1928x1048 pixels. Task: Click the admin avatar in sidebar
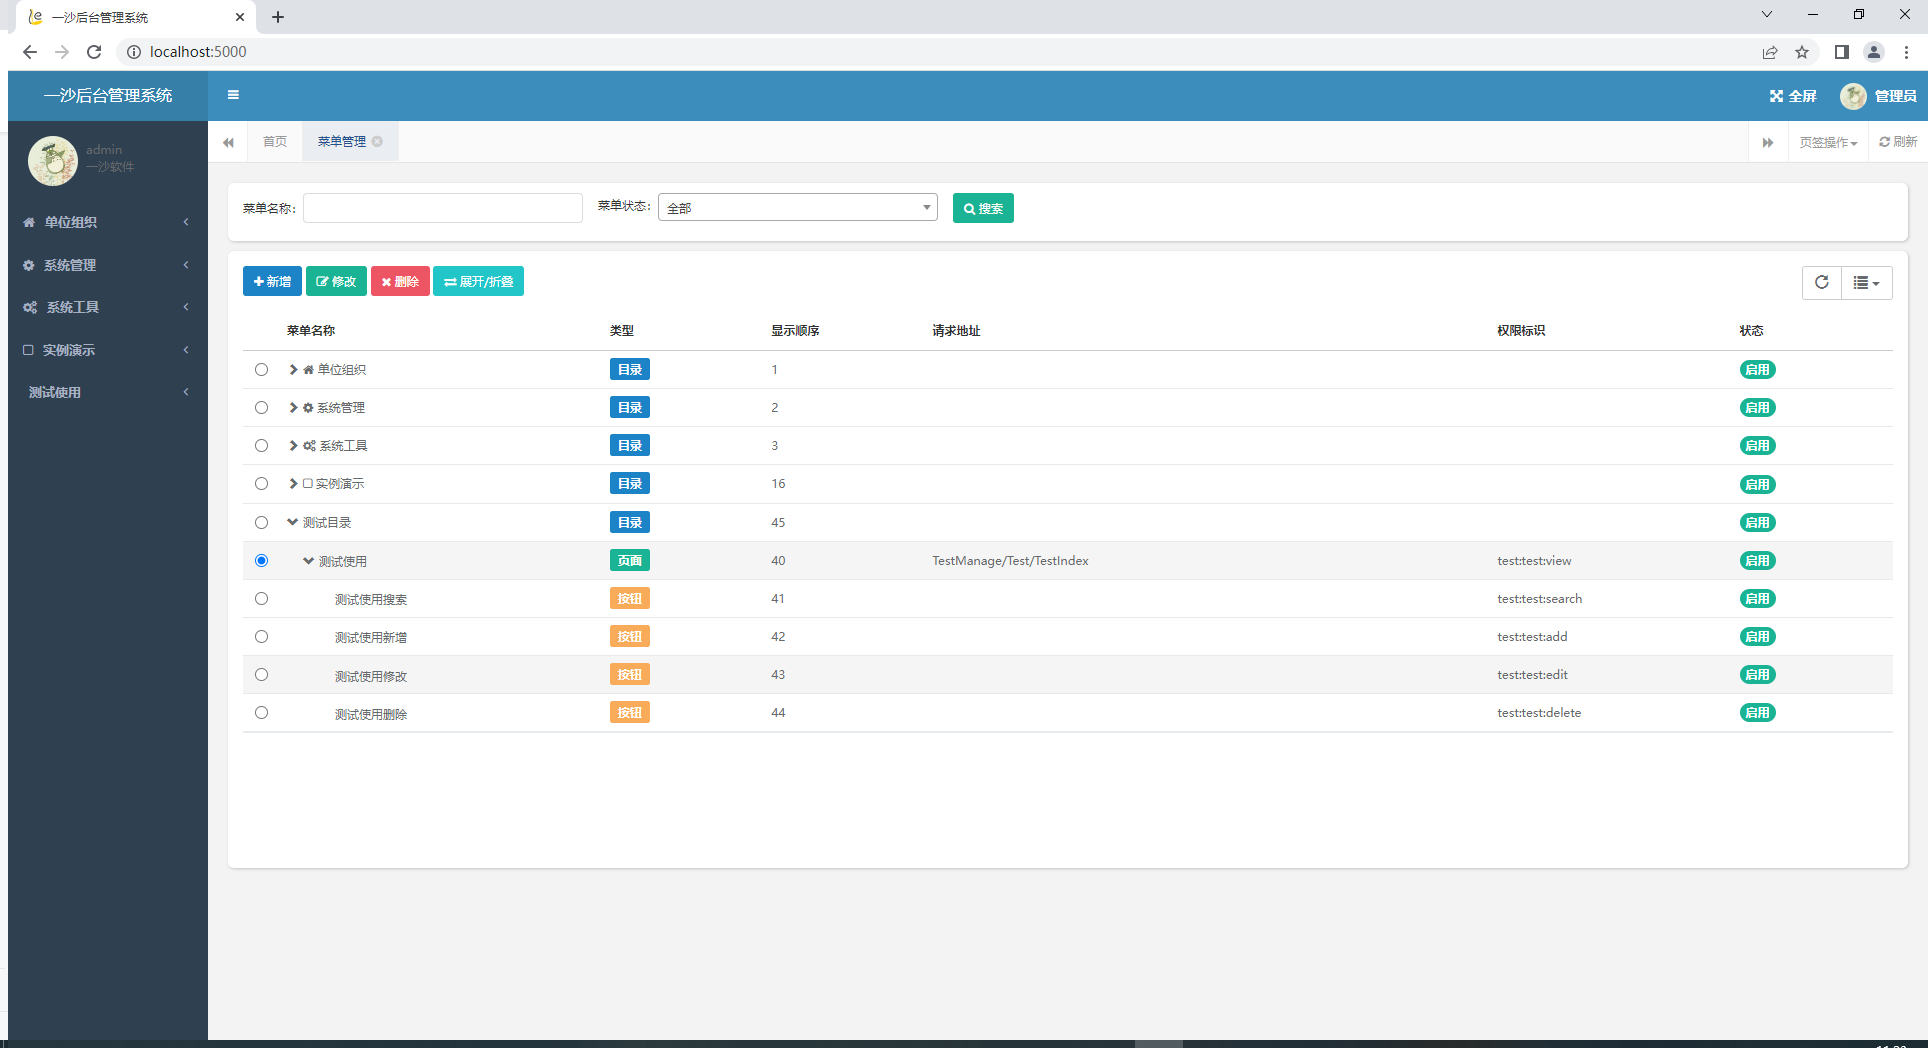point(53,161)
